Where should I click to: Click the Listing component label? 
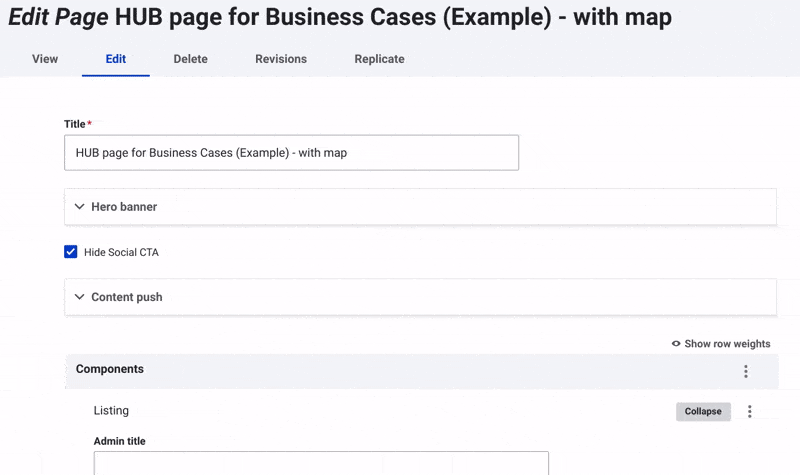111,410
